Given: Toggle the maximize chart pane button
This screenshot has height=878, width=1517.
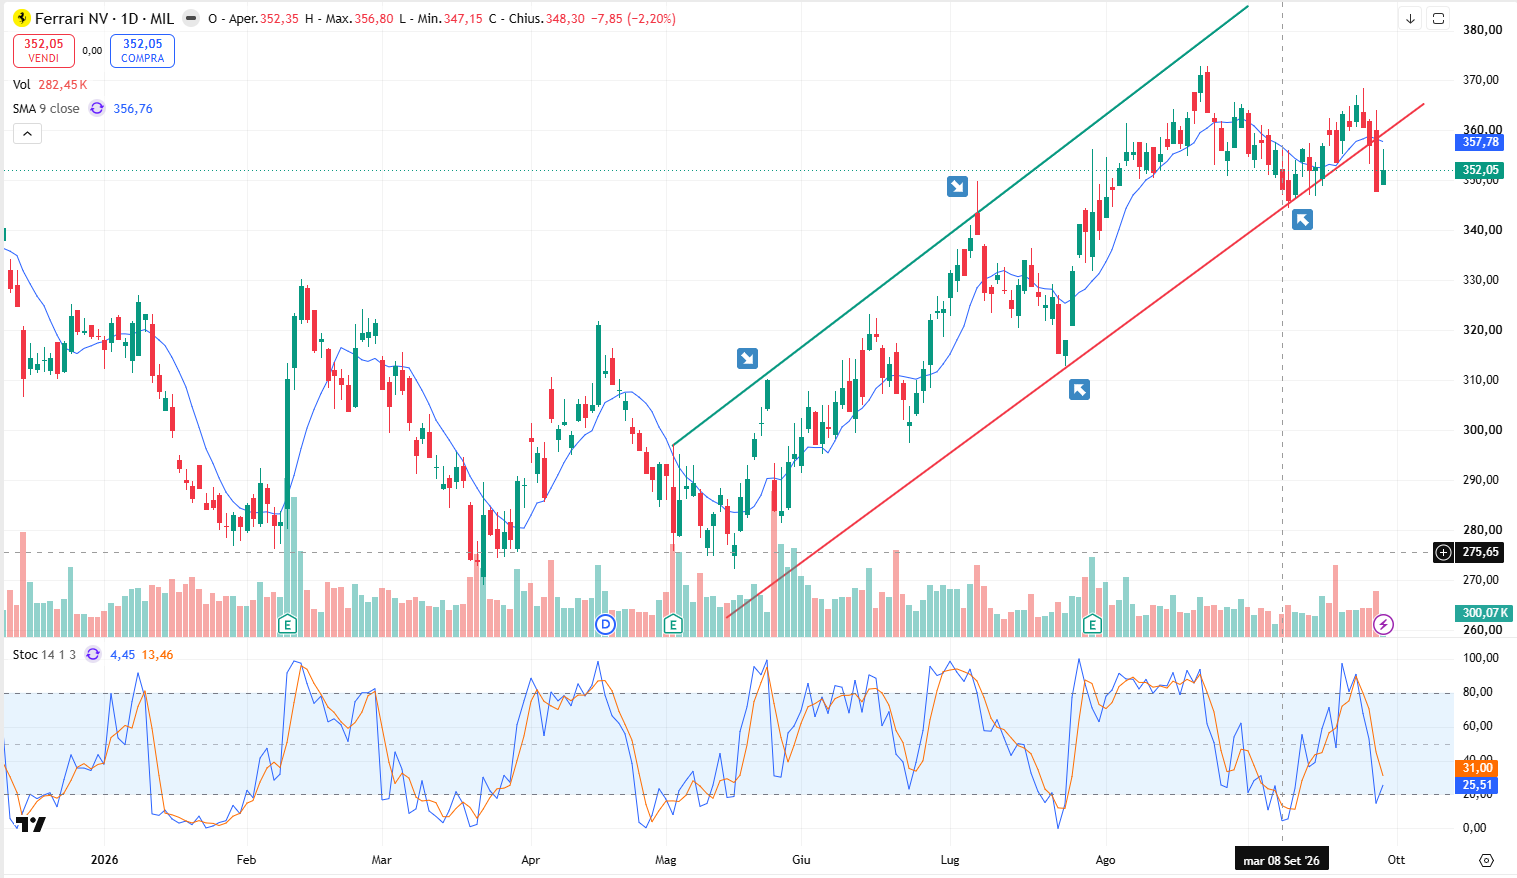Looking at the screenshot, I should click(x=1438, y=18).
